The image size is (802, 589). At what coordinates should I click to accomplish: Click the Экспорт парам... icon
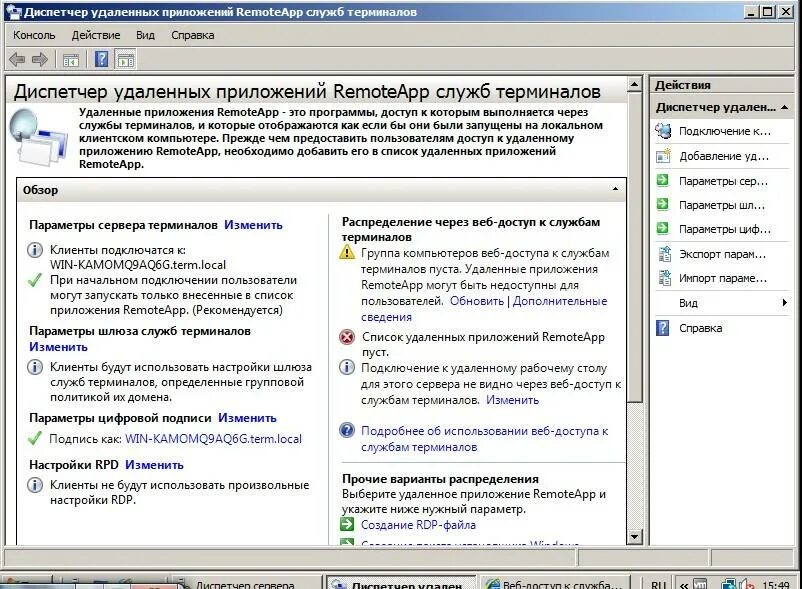[x=664, y=254]
